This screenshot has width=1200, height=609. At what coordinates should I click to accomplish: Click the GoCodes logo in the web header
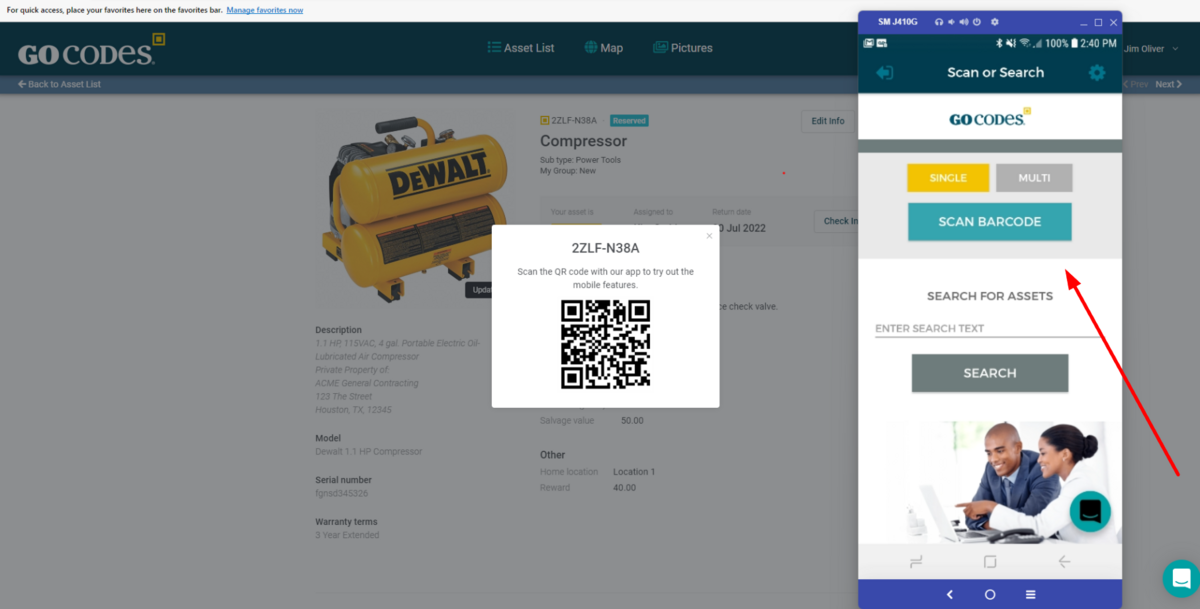tap(91, 49)
